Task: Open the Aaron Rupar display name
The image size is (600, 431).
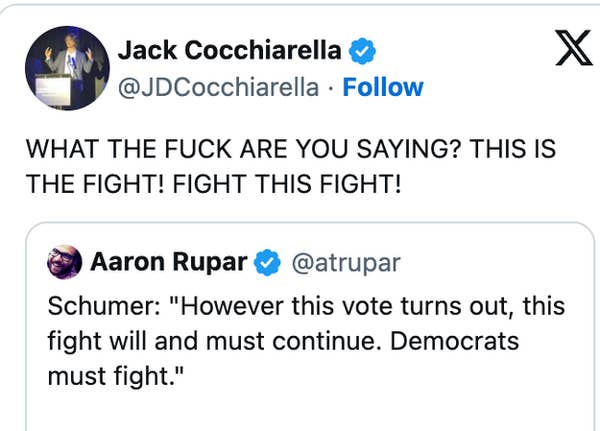Action: 170,263
